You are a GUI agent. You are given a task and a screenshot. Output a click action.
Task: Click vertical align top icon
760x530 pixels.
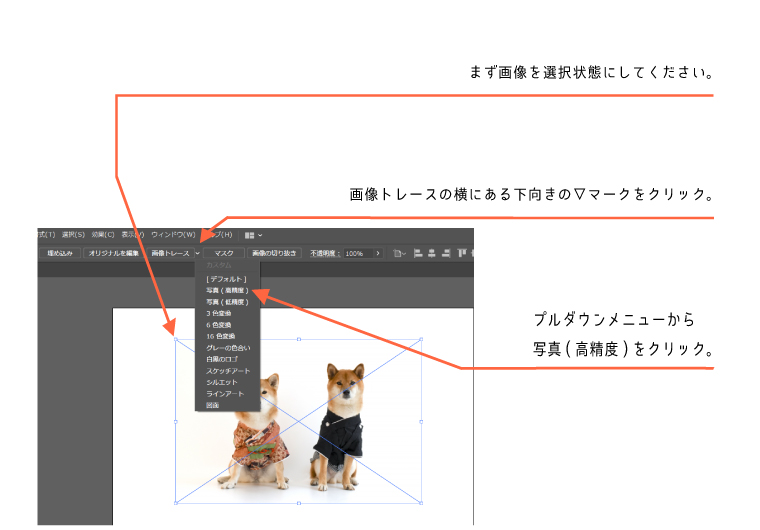(x=461, y=253)
